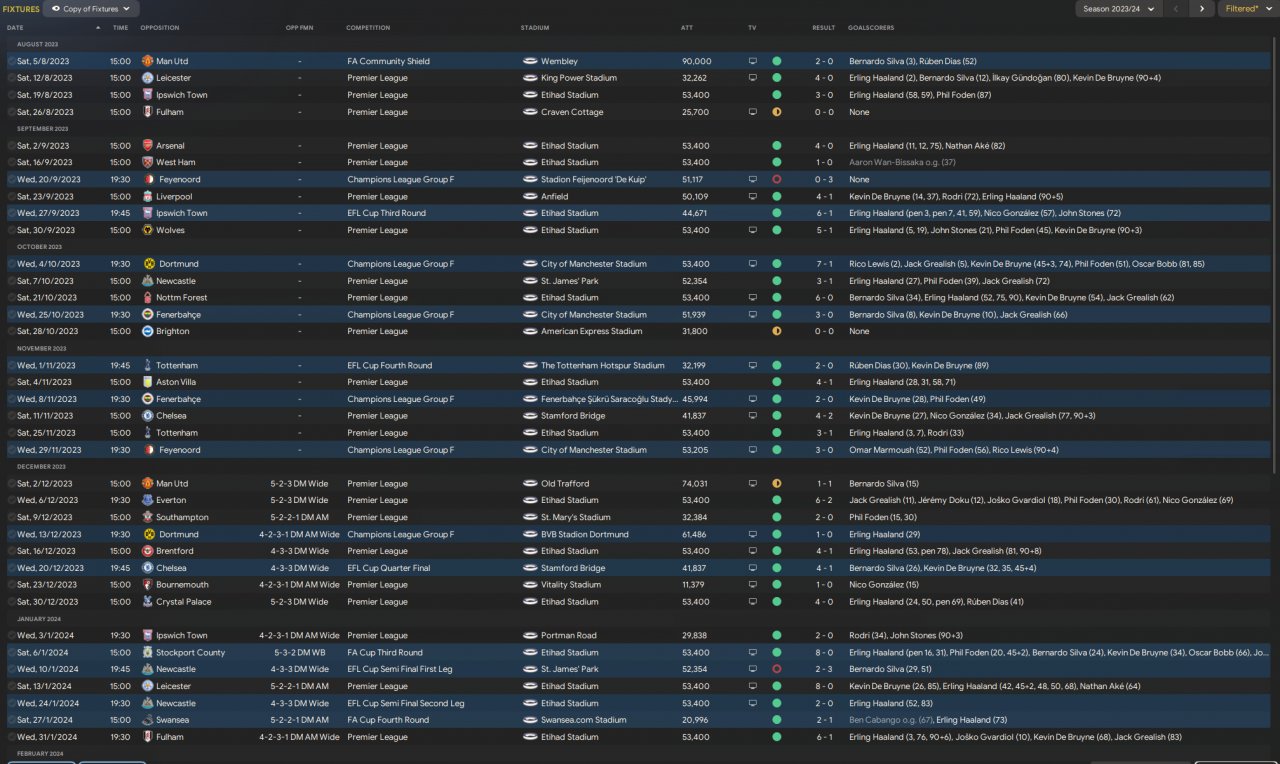This screenshot has height=764, width=1280.
Task: Click the Crystal Palace club badge
Action: pos(148,602)
